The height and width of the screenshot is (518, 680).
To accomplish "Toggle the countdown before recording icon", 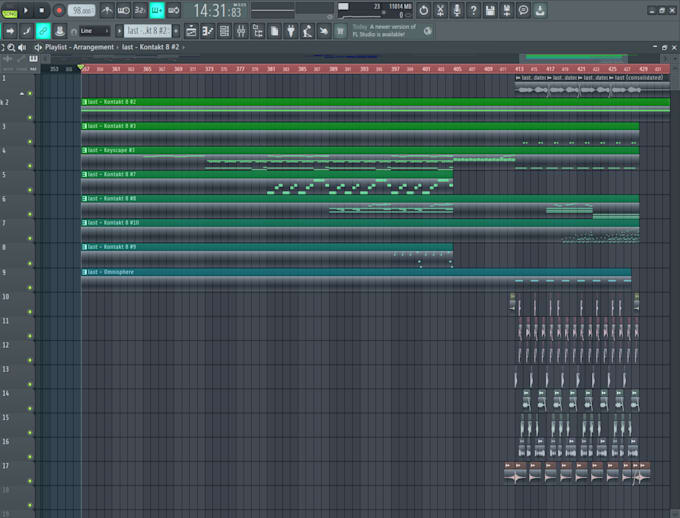I will pyautogui.click(x=140, y=10).
